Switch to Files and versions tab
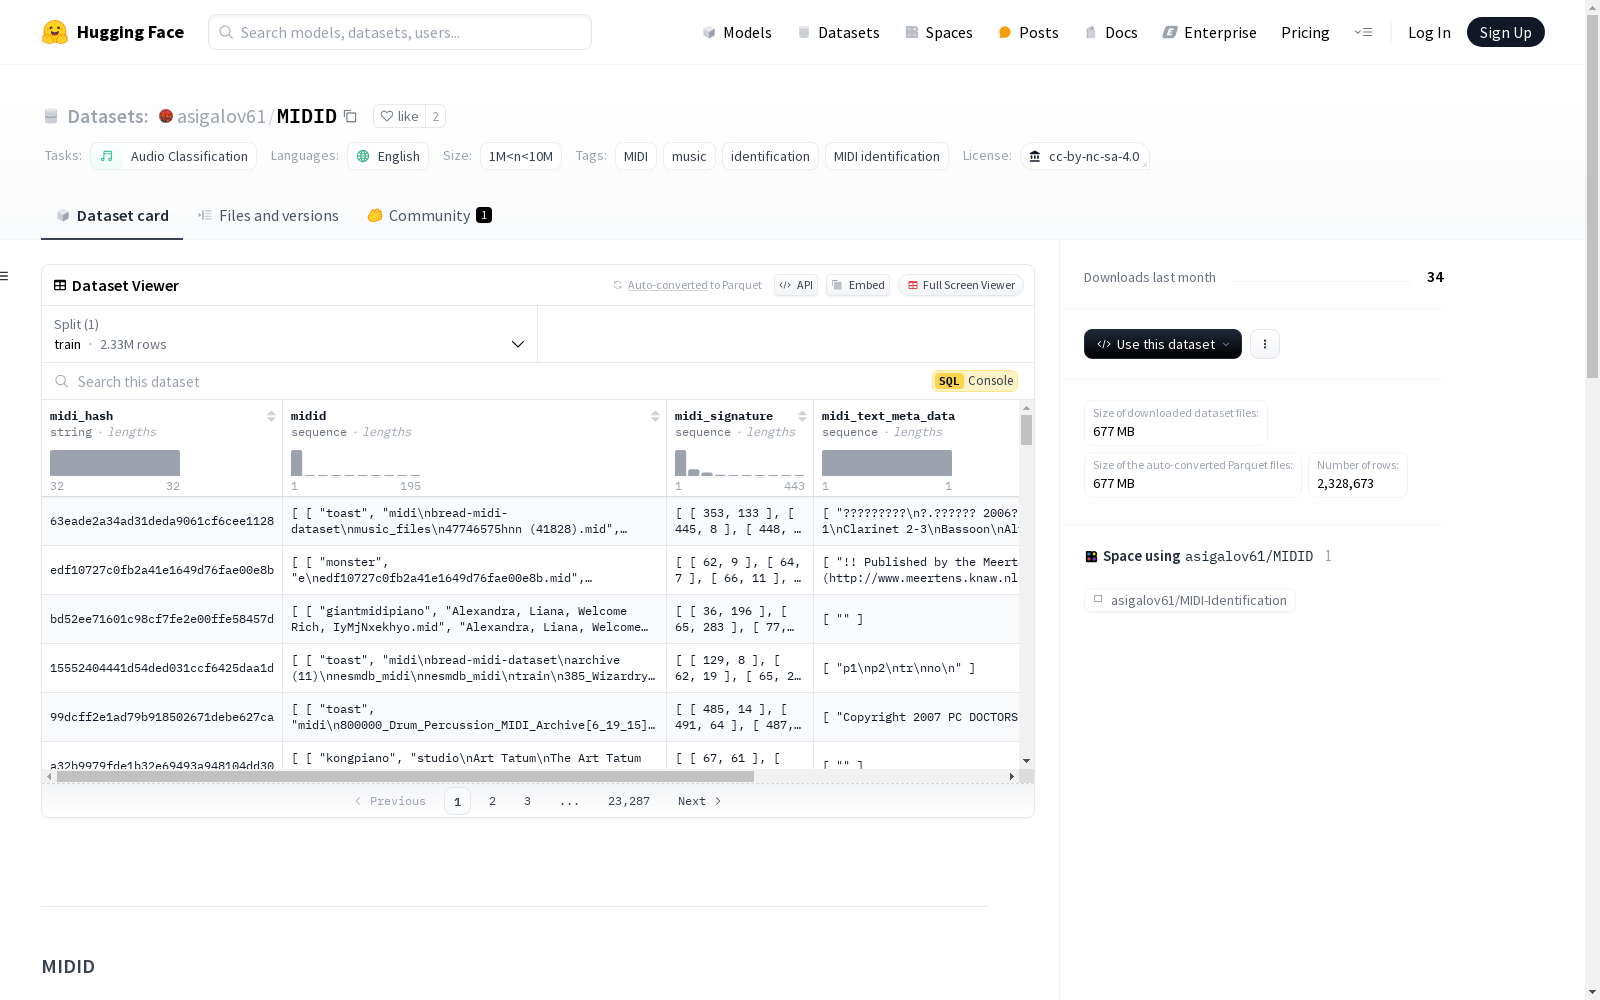Screen dimensions: 1600x1000 click(x=268, y=215)
